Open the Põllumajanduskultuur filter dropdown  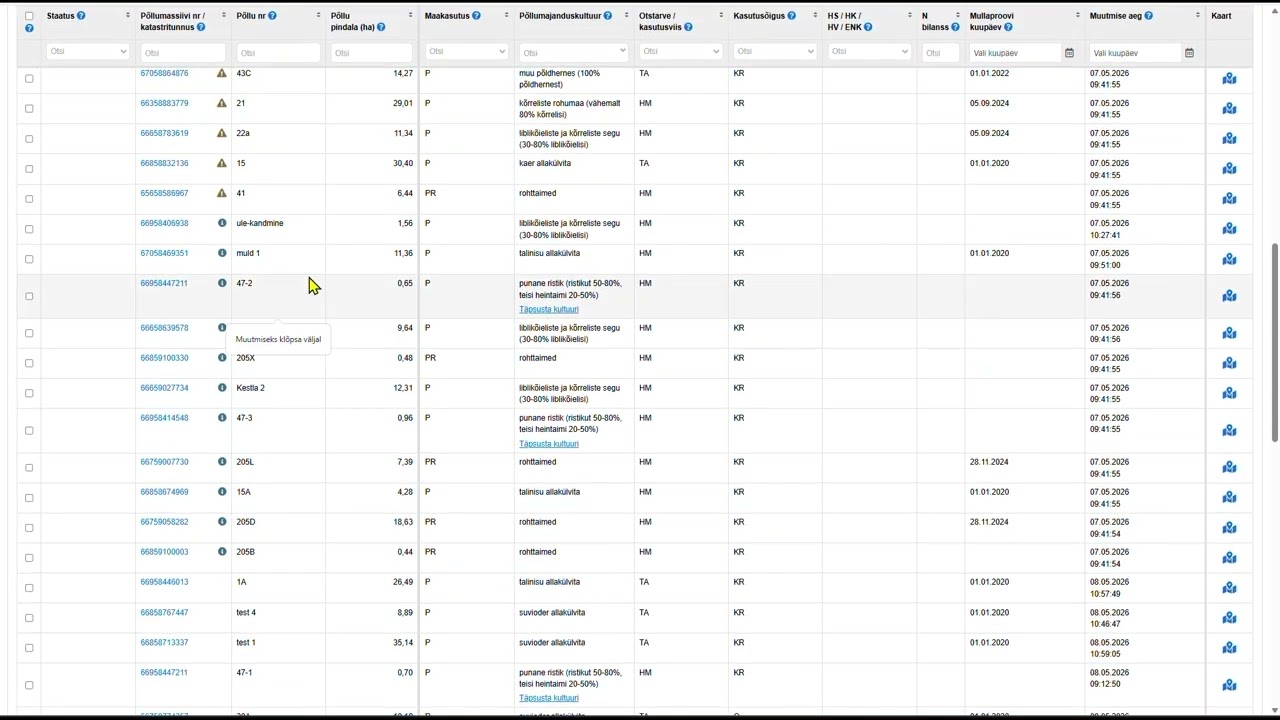(574, 52)
